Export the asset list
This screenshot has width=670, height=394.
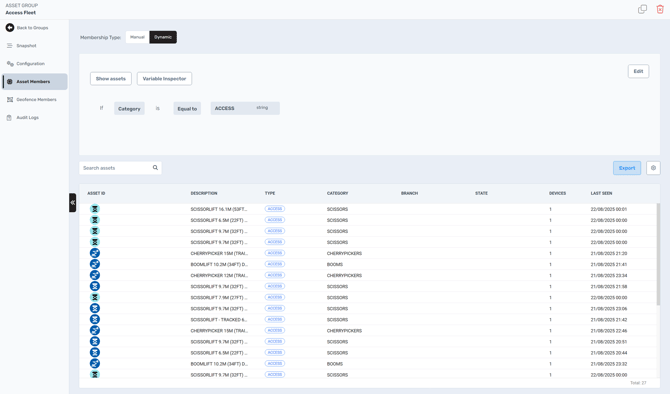pos(627,168)
